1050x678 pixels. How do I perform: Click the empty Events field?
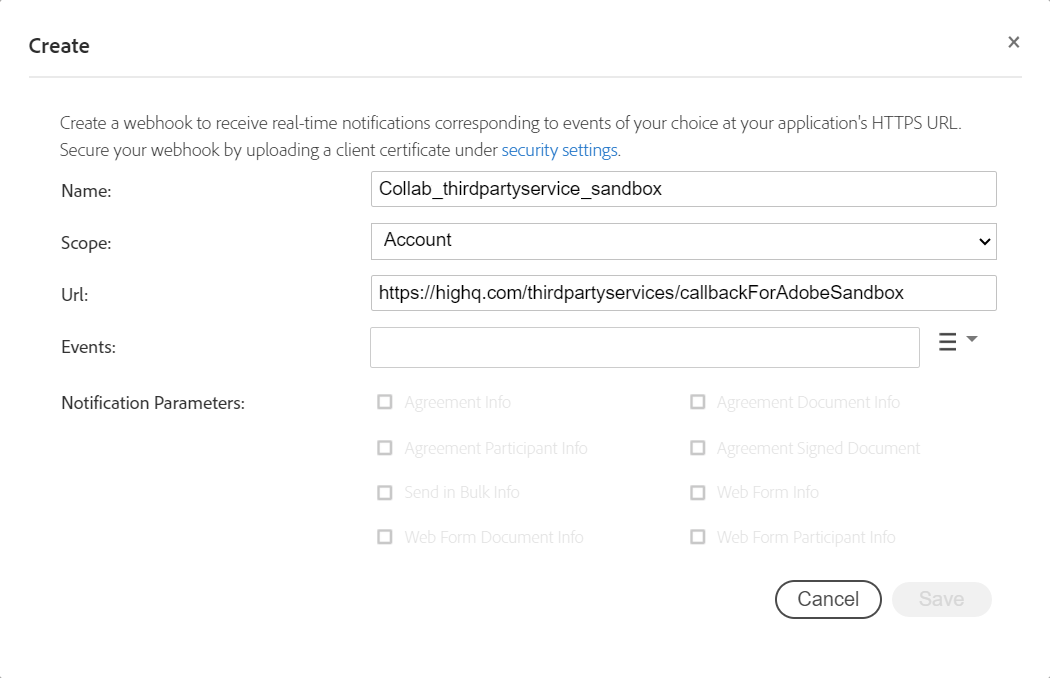point(644,347)
